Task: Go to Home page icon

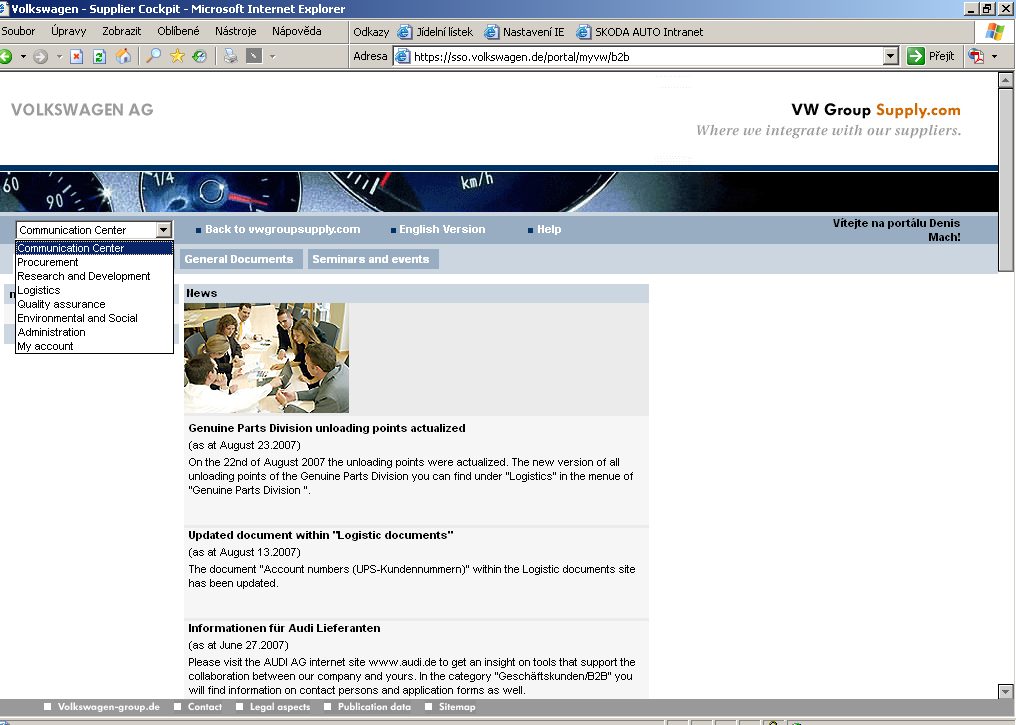Action: tap(123, 57)
